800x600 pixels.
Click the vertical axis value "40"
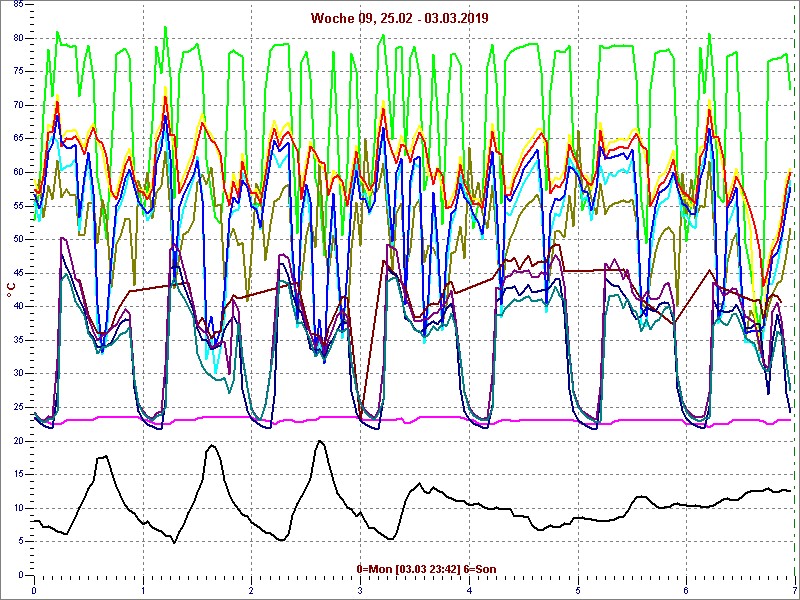point(18,306)
